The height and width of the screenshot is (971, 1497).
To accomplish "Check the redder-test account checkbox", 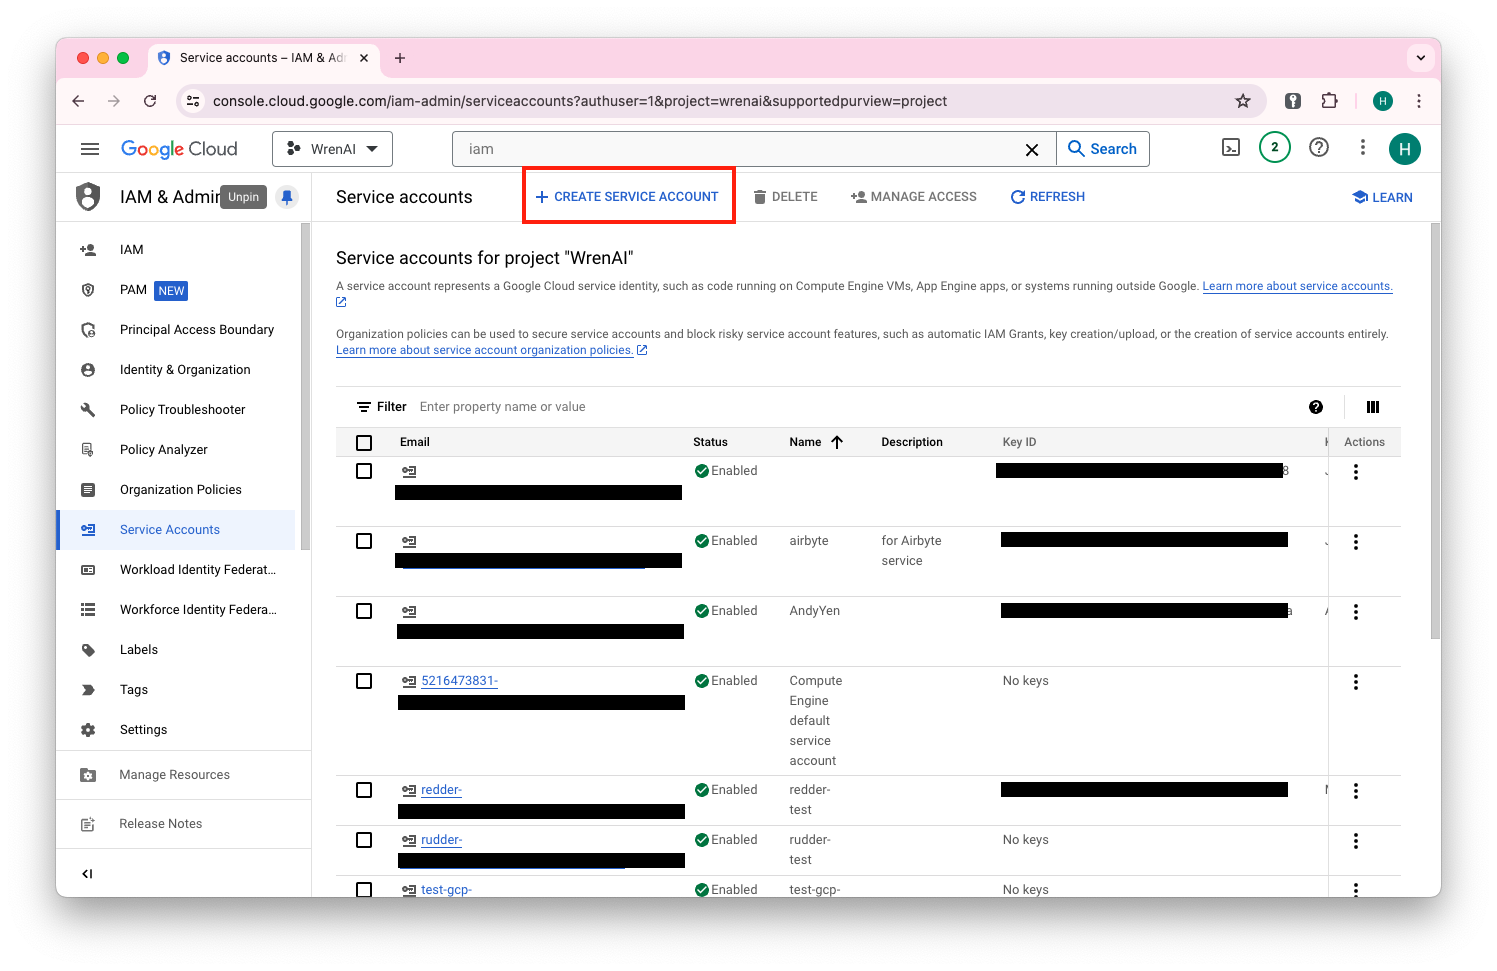I will click(364, 790).
